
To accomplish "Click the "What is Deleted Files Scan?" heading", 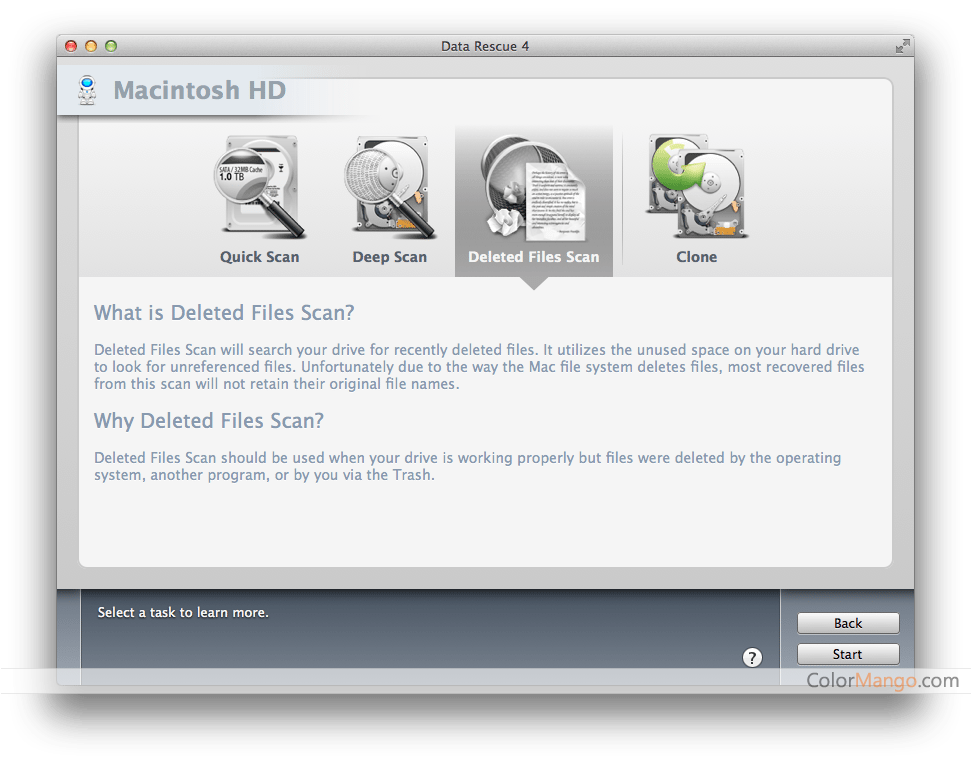I will coord(224,313).
